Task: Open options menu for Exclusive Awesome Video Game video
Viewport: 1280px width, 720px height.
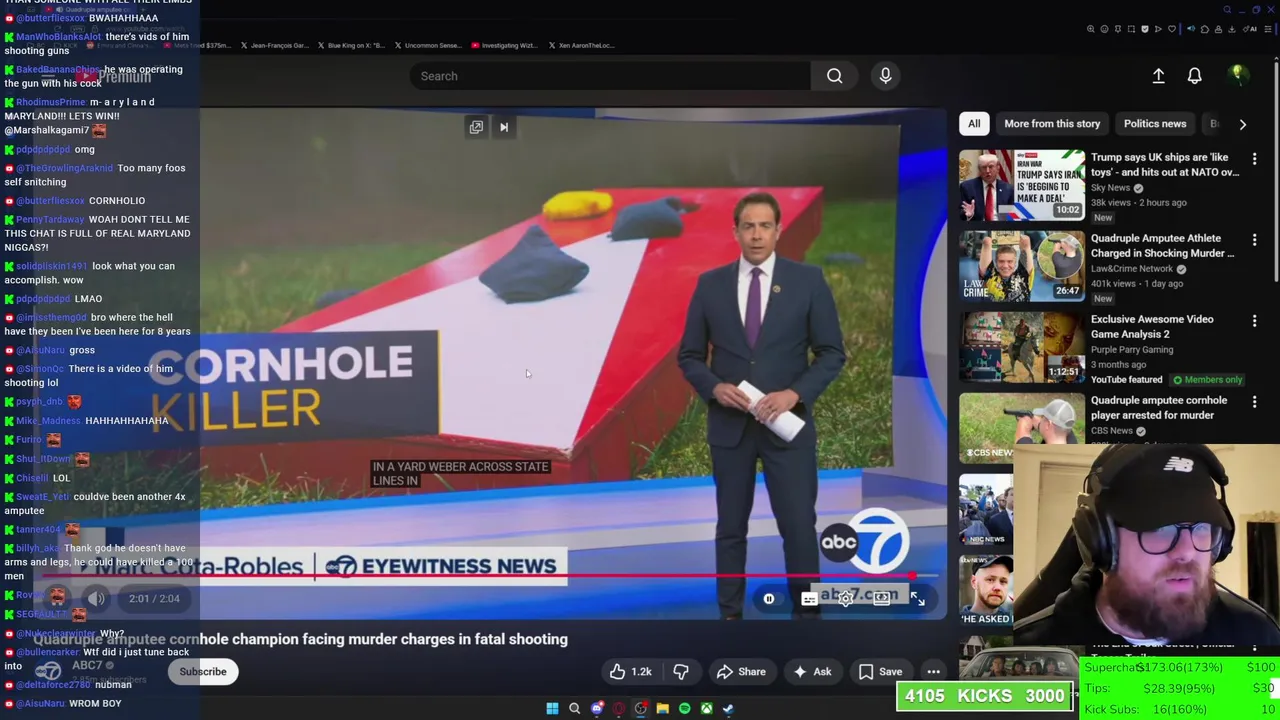Action: (x=1254, y=321)
